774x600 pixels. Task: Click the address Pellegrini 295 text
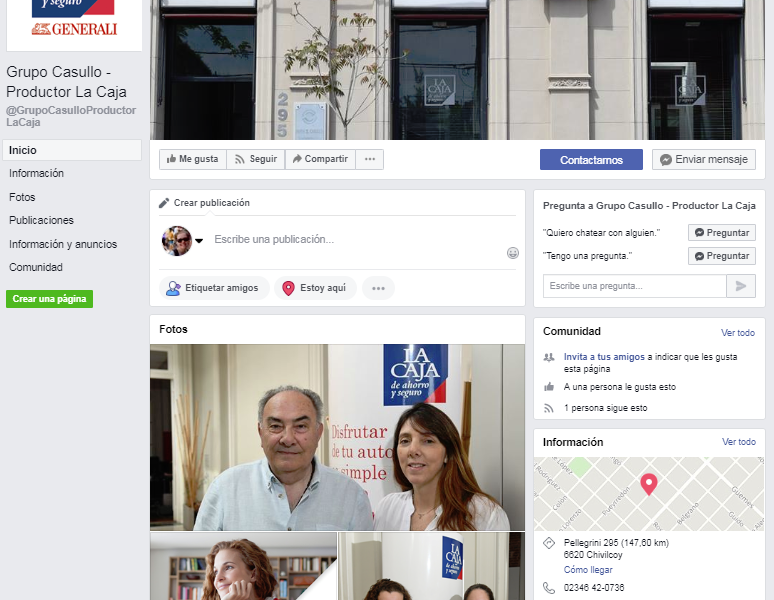pyautogui.click(x=616, y=549)
